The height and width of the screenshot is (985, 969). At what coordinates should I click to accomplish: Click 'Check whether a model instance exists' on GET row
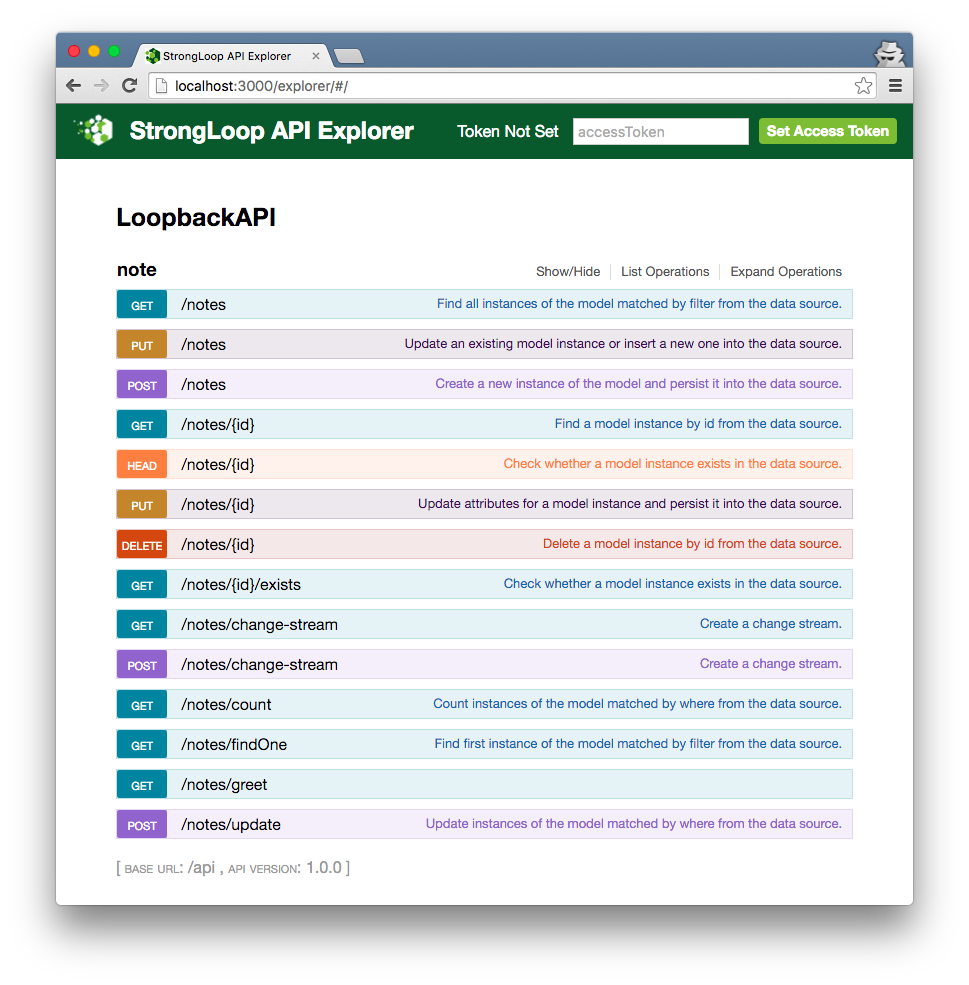[673, 584]
